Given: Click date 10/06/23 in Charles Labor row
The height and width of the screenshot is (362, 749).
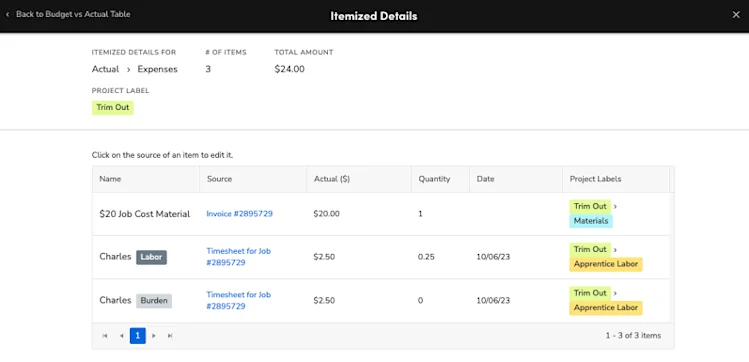Looking at the screenshot, I should point(493,257).
